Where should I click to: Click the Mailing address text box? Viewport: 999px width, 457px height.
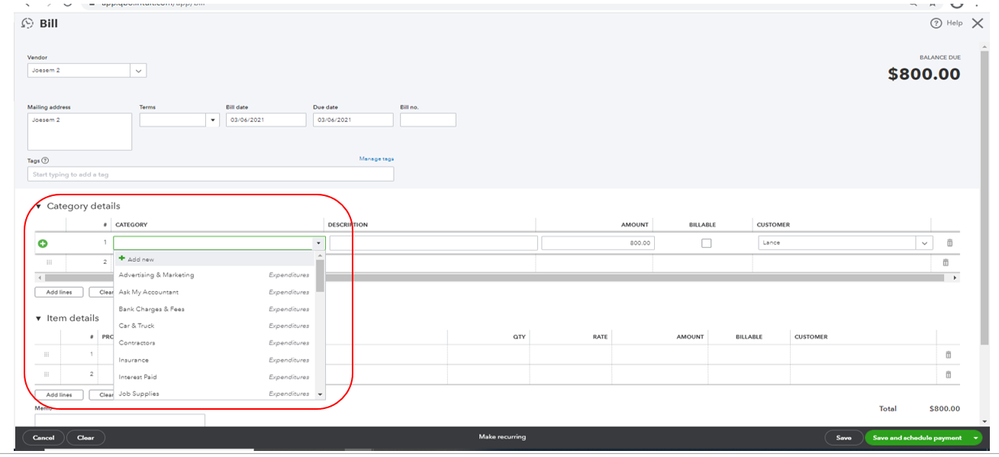[80, 132]
